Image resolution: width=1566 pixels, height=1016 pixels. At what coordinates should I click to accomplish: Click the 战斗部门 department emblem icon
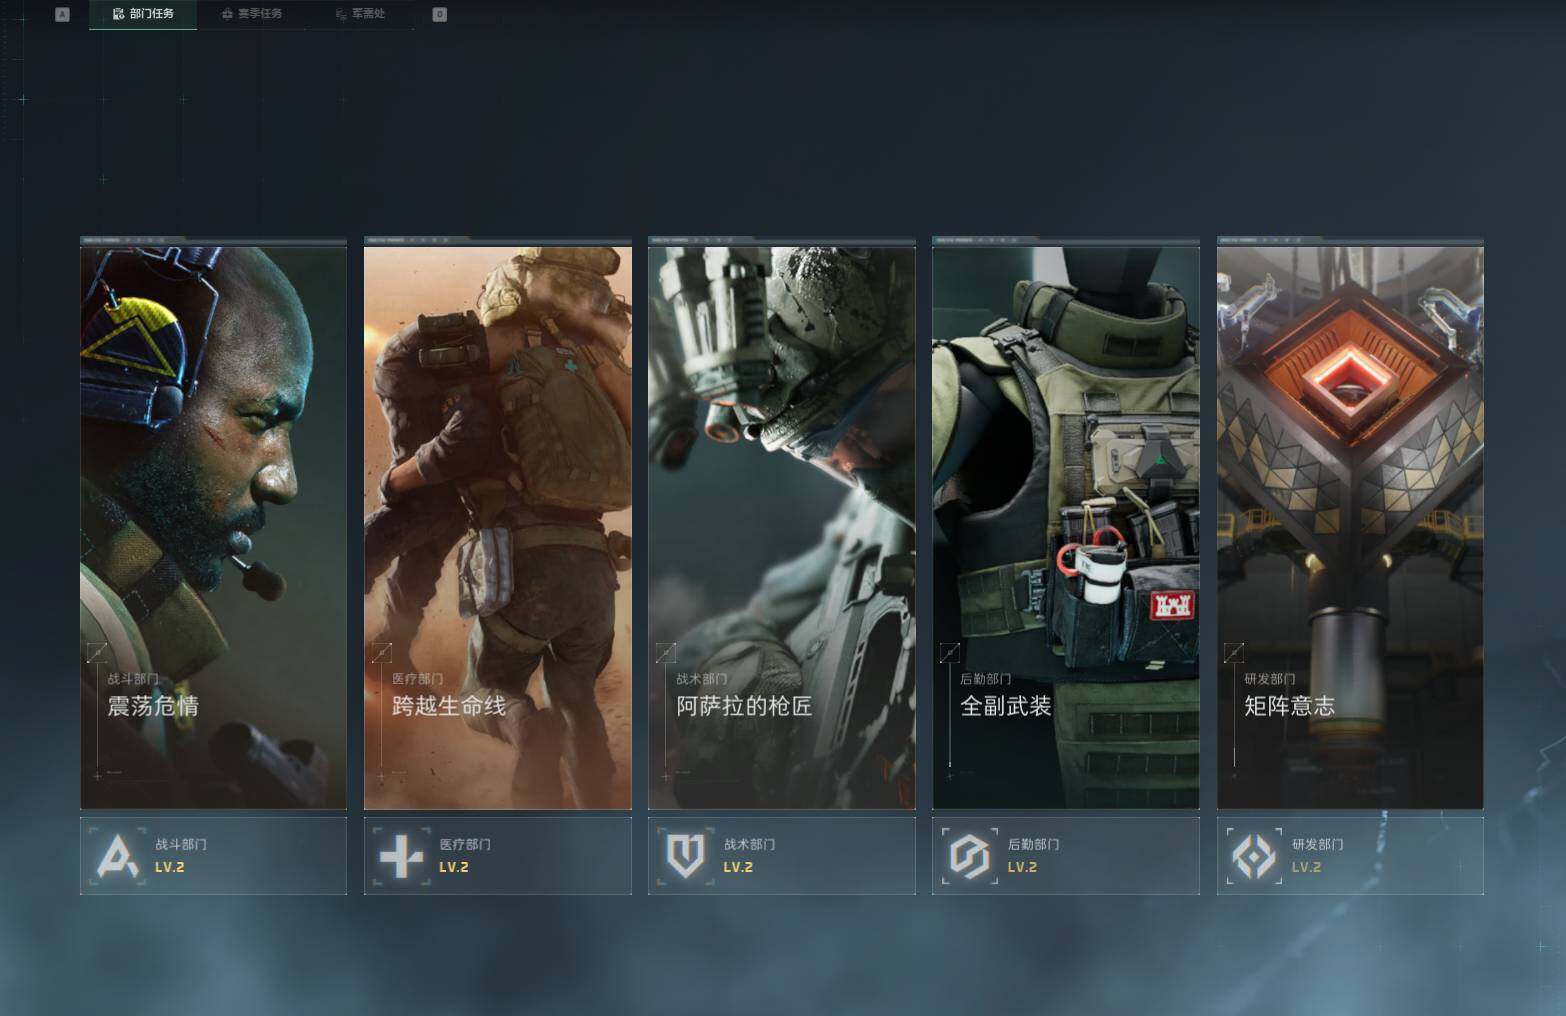tap(118, 856)
